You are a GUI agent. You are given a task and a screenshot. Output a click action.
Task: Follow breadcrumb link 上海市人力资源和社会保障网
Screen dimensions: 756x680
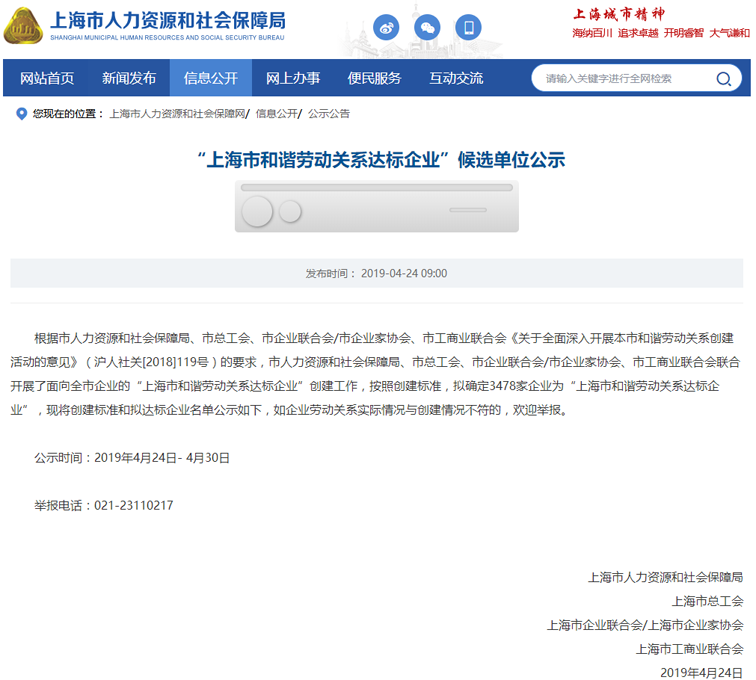coord(177,114)
